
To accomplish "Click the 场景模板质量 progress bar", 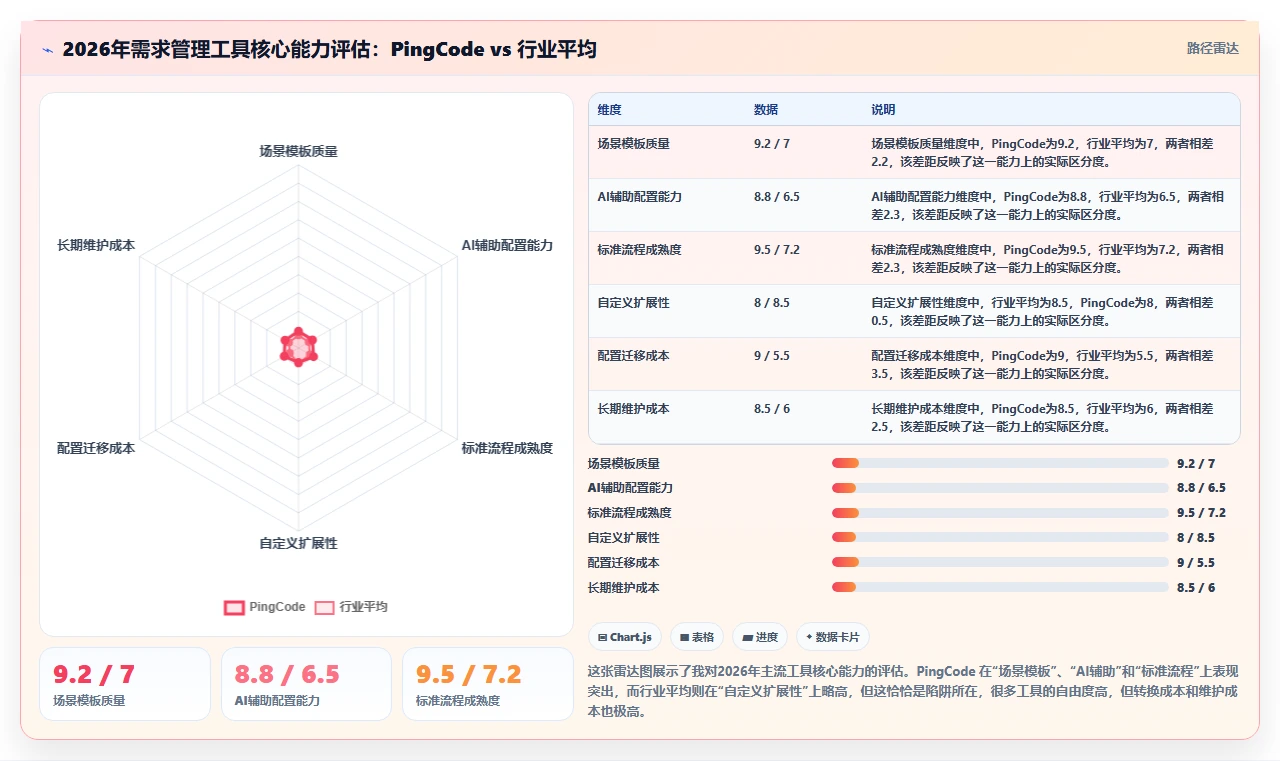I will coord(1000,463).
